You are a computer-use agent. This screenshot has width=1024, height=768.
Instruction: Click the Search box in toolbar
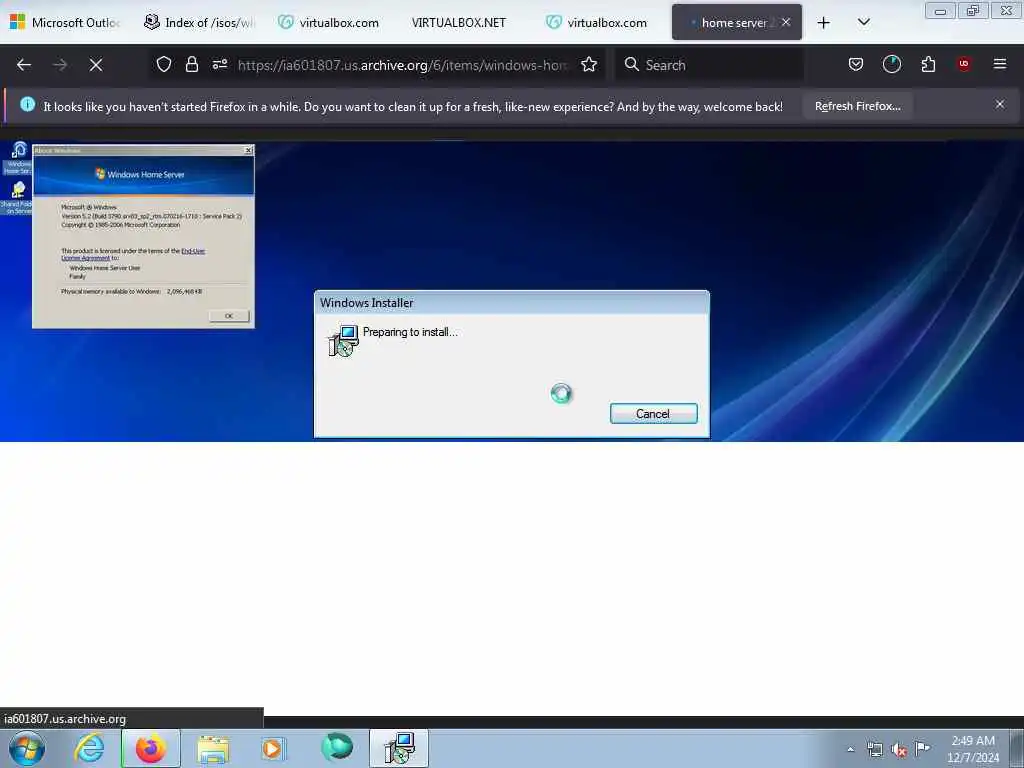pos(709,65)
